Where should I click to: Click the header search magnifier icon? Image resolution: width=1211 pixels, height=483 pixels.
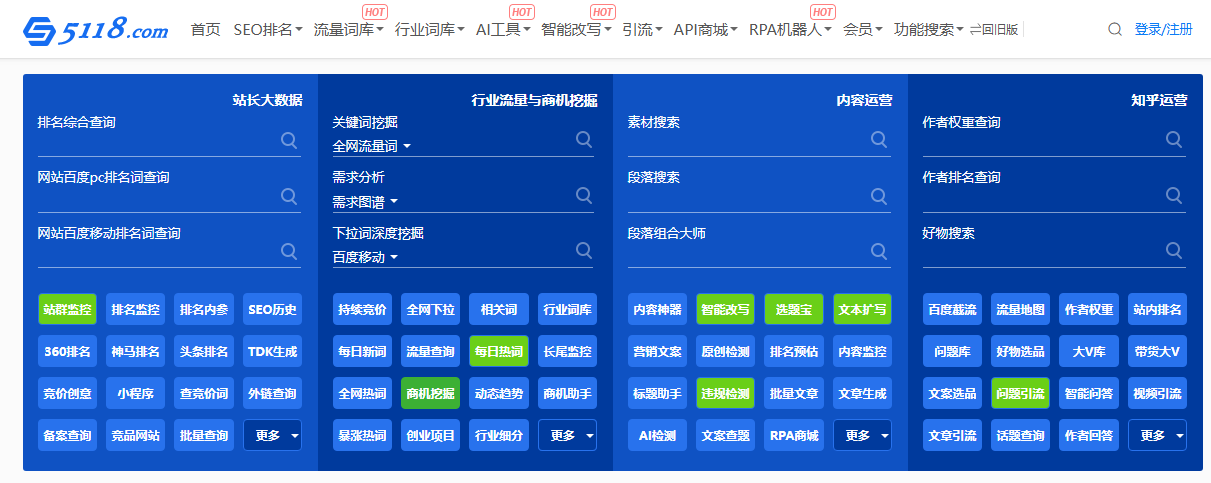(1115, 30)
